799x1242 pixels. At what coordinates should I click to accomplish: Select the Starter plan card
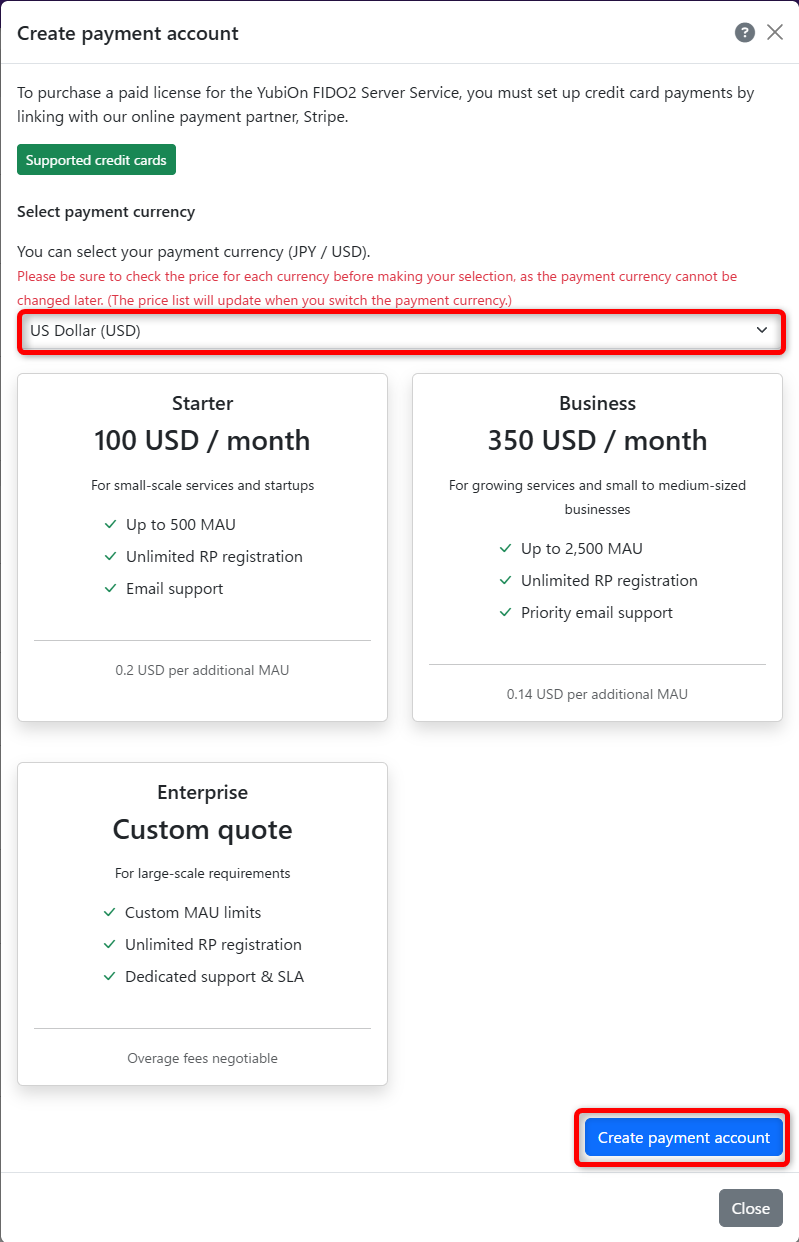tap(202, 547)
